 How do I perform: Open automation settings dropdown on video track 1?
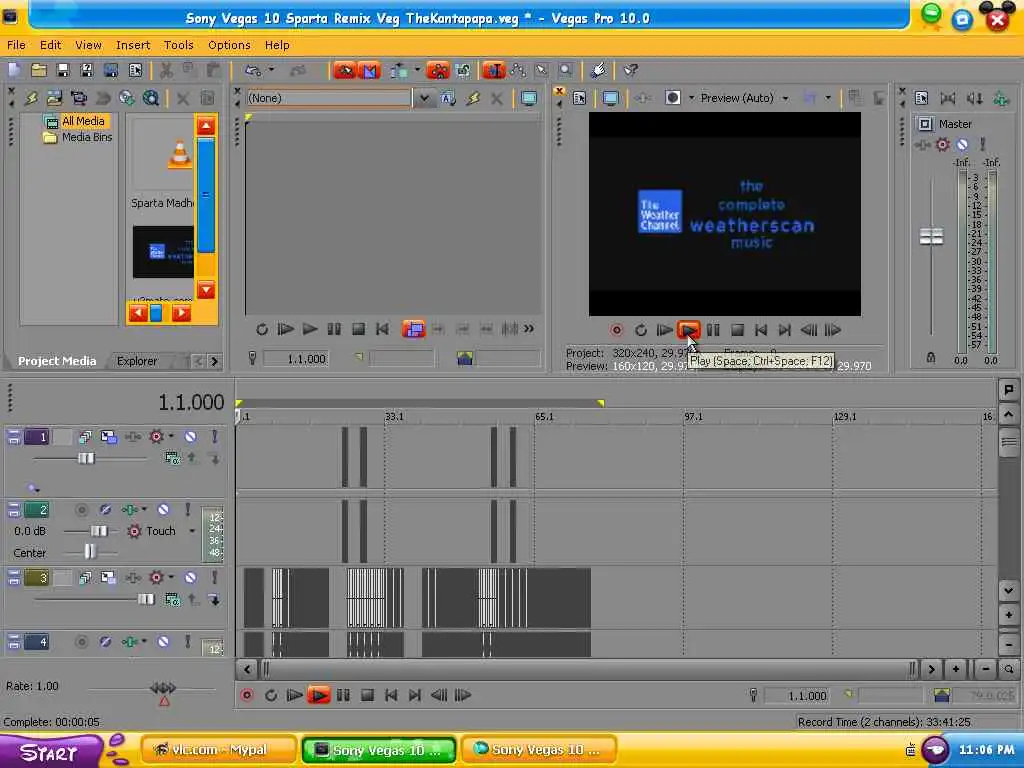pyautogui.click(x=171, y=436)
